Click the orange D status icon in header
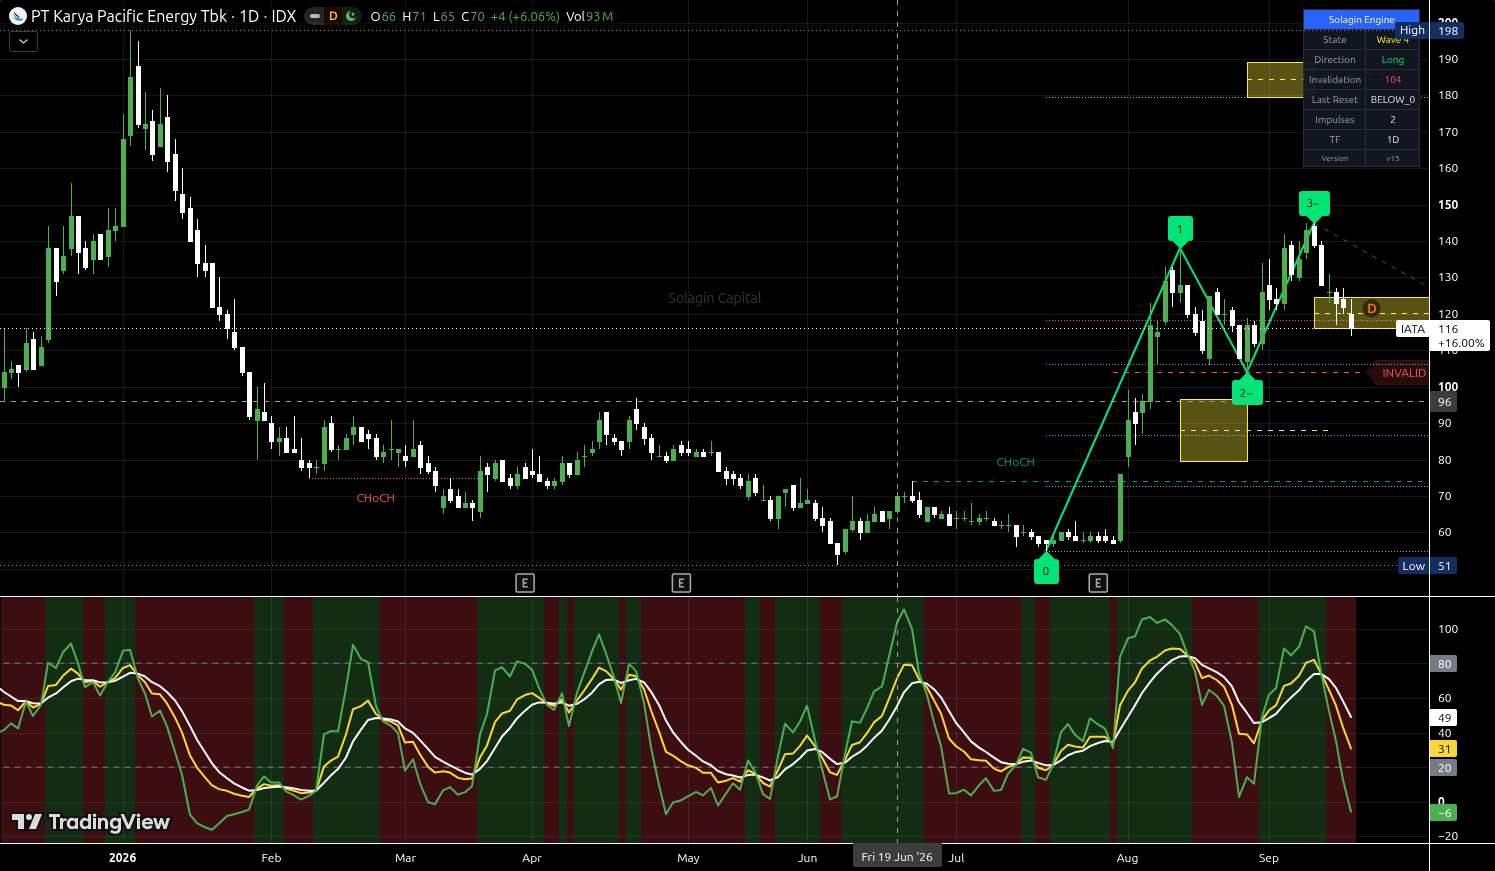Viewport: 1495px width, 871px height. coord(333,16)
